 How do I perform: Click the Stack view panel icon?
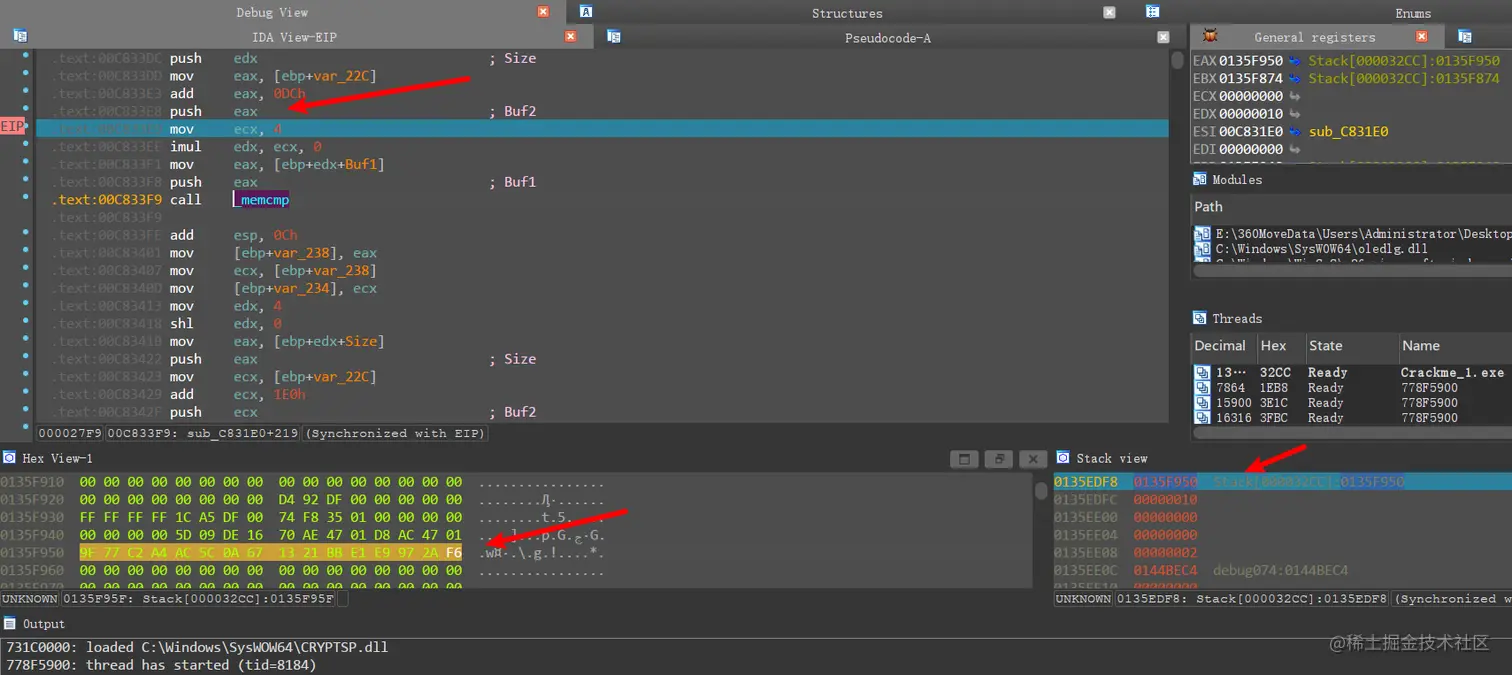click(x=1063, y=458)
